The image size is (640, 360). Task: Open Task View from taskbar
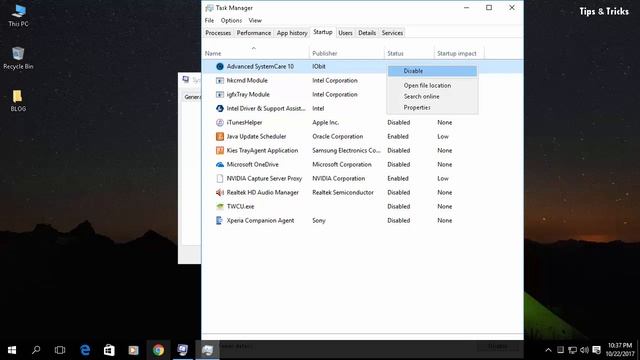(60, 350)
